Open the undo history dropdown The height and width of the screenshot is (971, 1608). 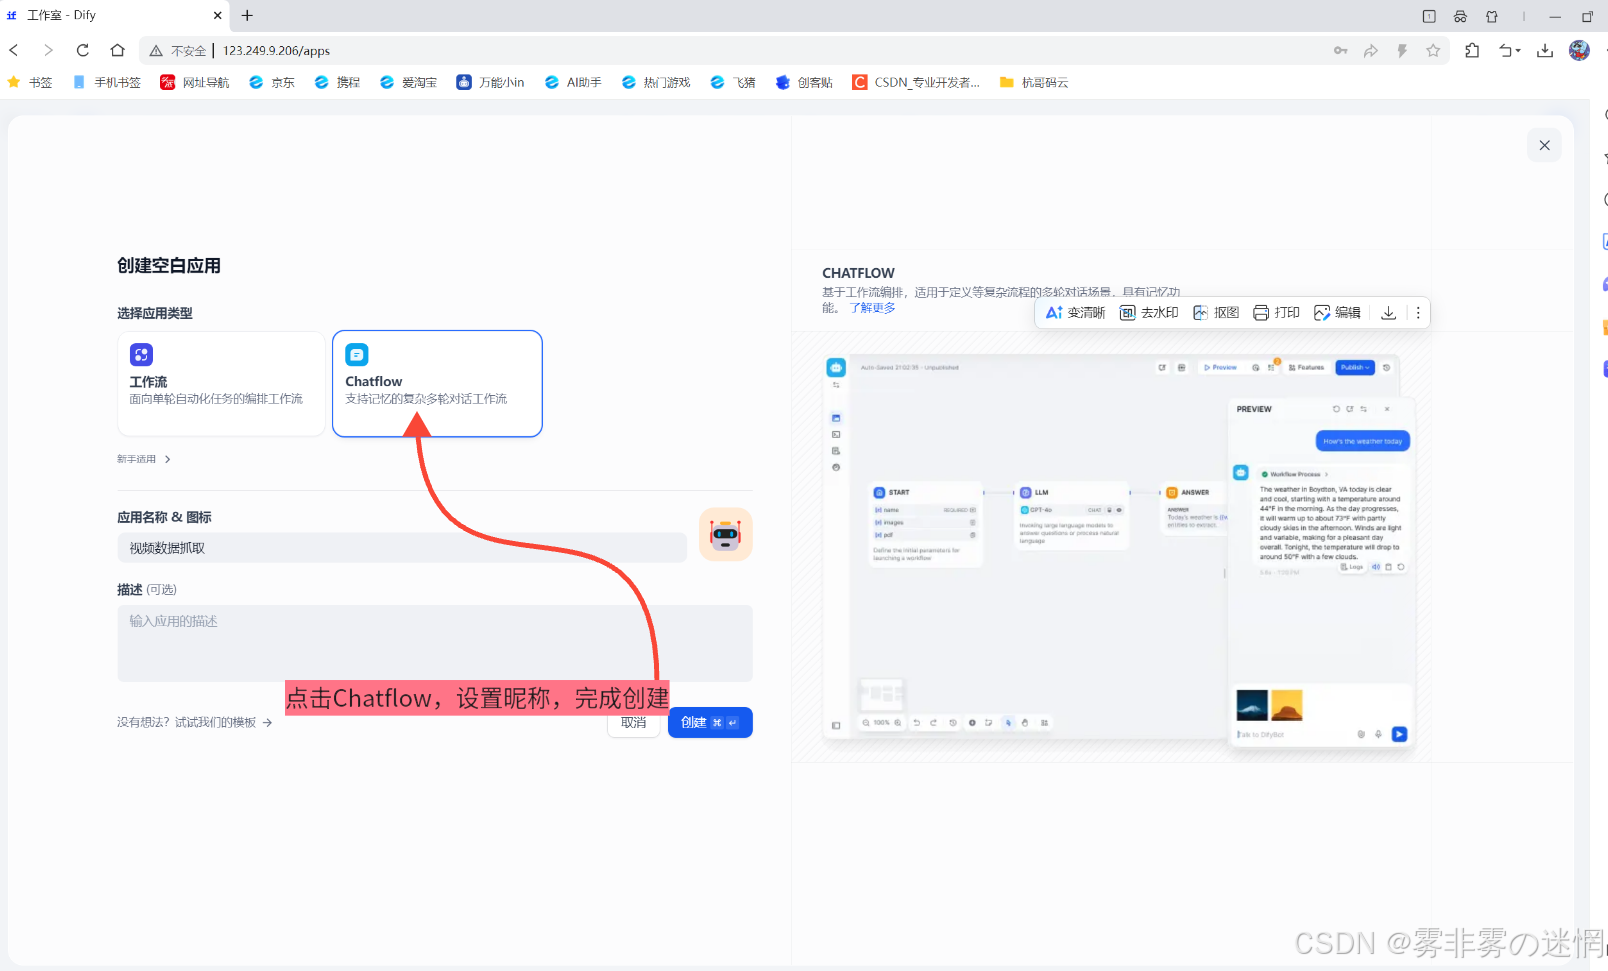[x=1510, y=50]
